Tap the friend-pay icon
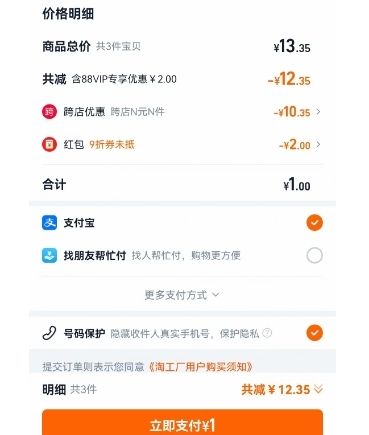 [x=49, y=256]
